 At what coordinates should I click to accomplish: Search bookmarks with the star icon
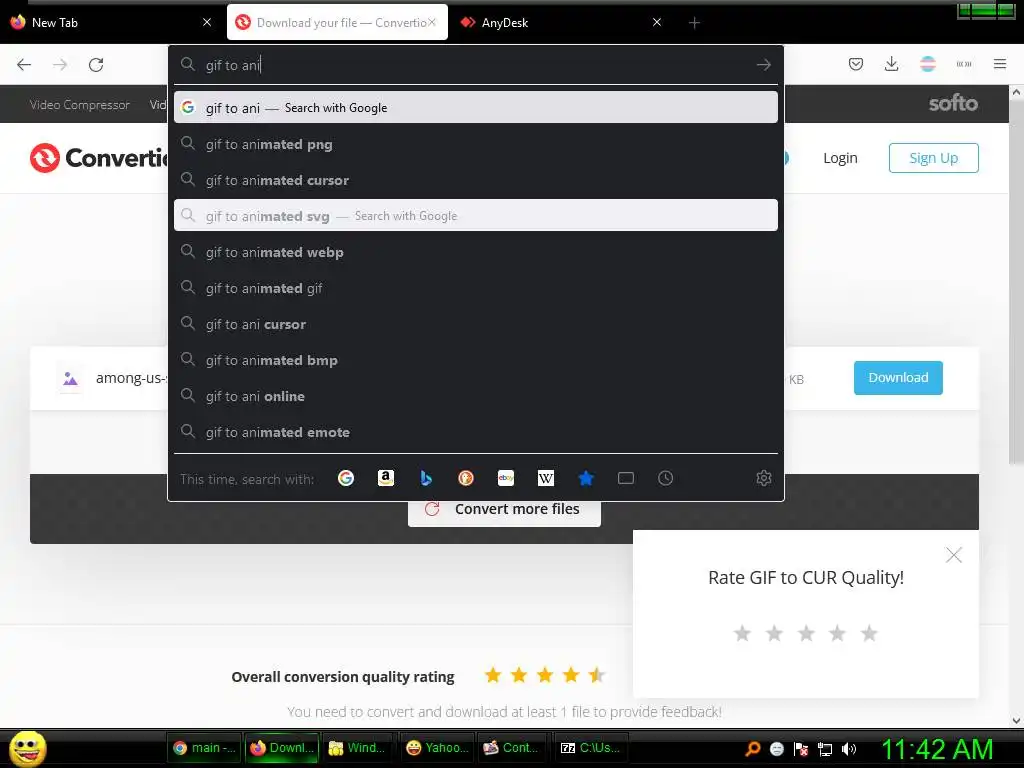(586, 478)
